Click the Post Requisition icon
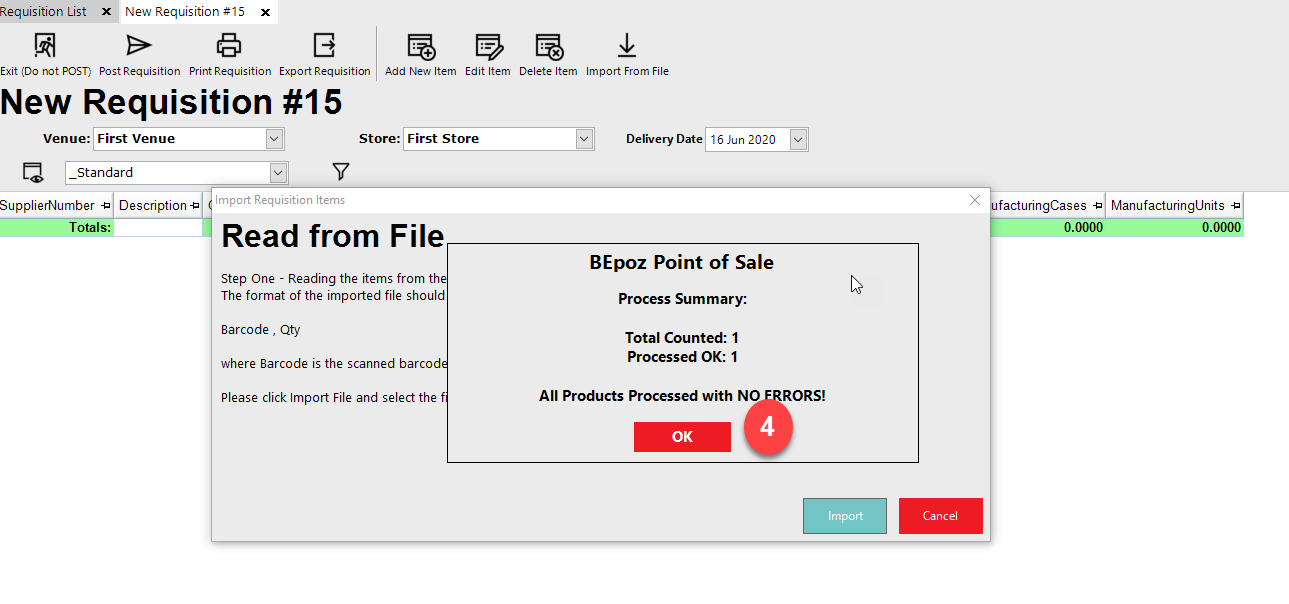Viewport: 1289px width, 604px height. tap(139, 45)
